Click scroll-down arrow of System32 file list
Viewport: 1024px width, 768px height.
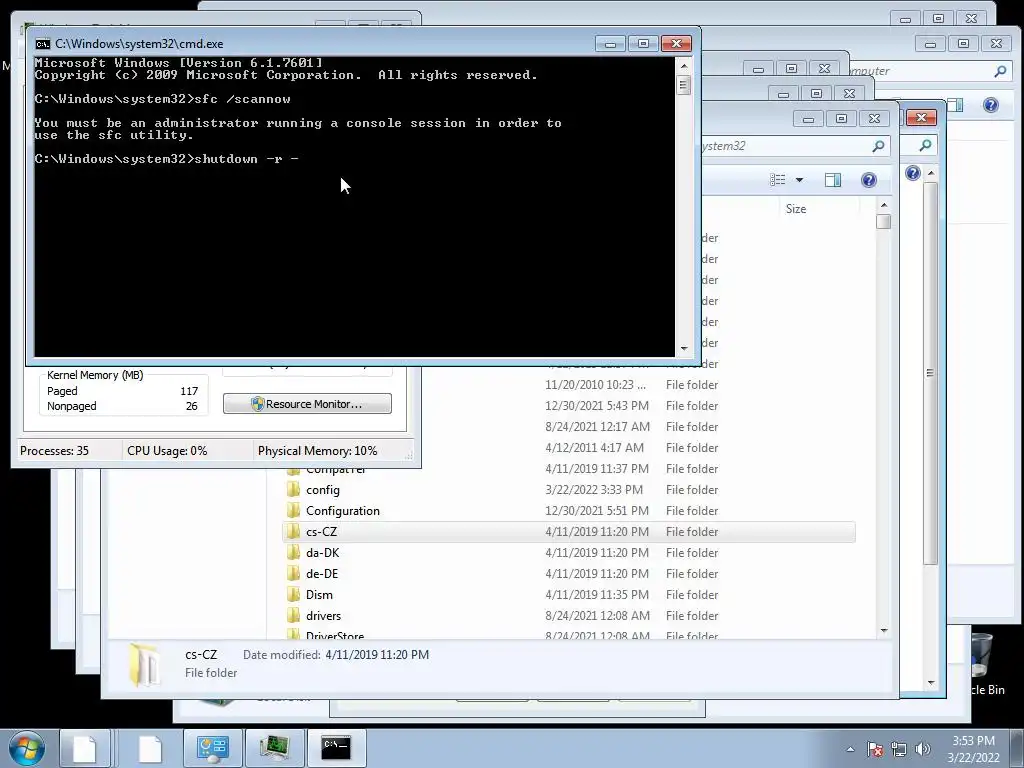(x=884, y=631)
